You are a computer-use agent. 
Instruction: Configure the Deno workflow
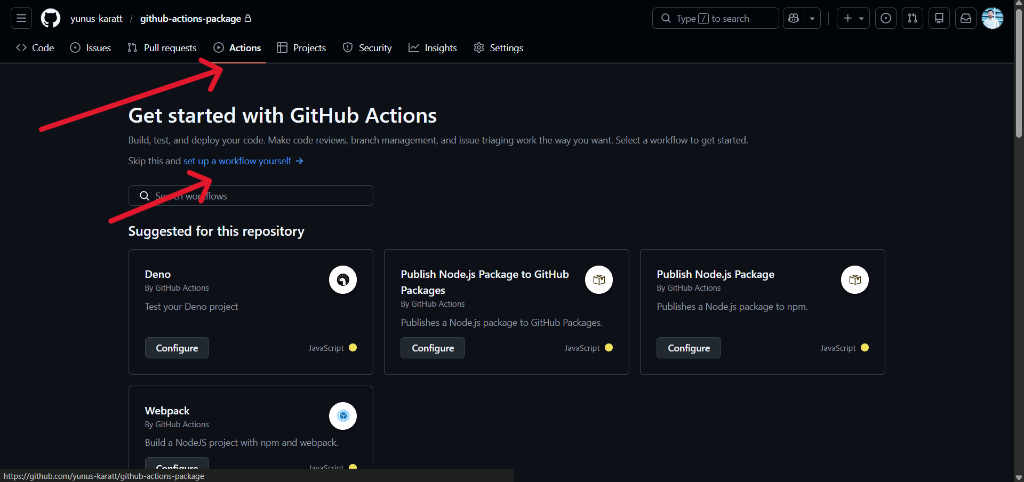click(177, 348)
